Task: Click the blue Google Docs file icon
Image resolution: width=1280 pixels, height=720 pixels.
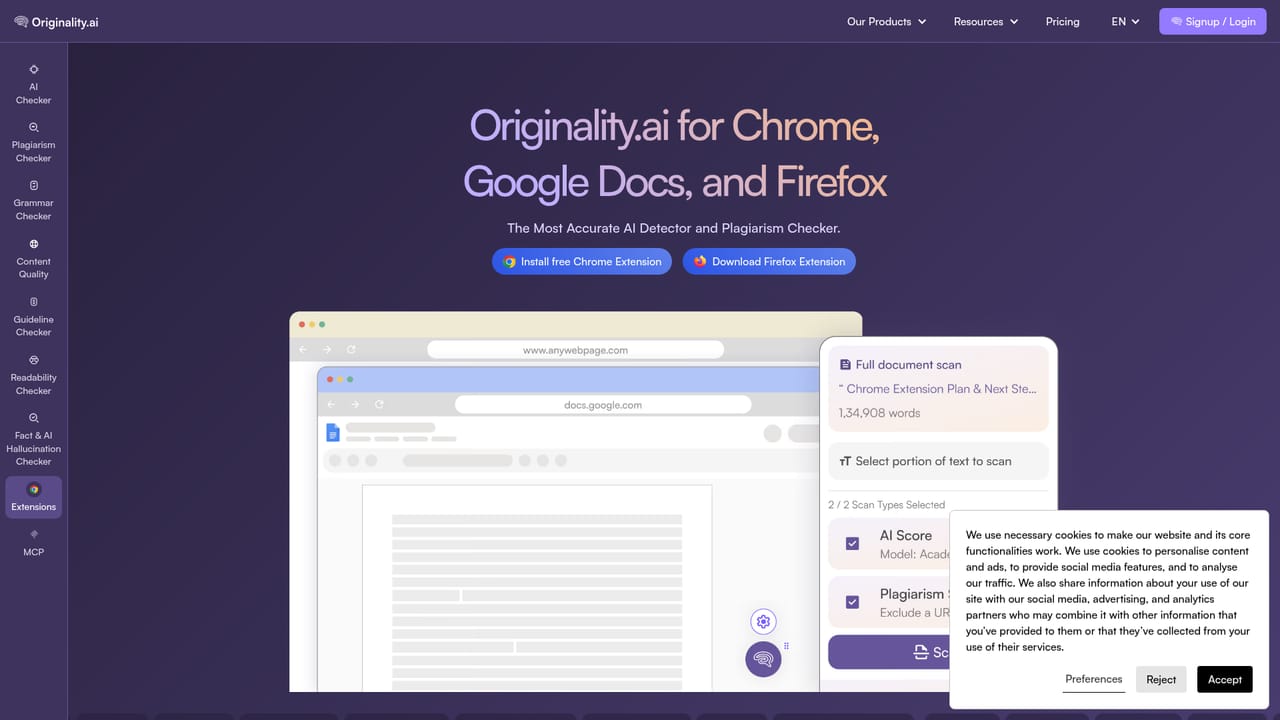Action: click(333, 432)
